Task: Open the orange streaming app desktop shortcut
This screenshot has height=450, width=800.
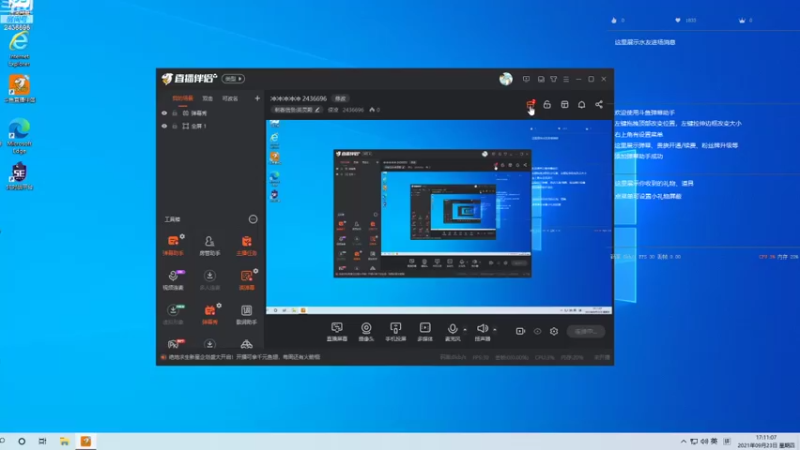Action: [19, 88]
